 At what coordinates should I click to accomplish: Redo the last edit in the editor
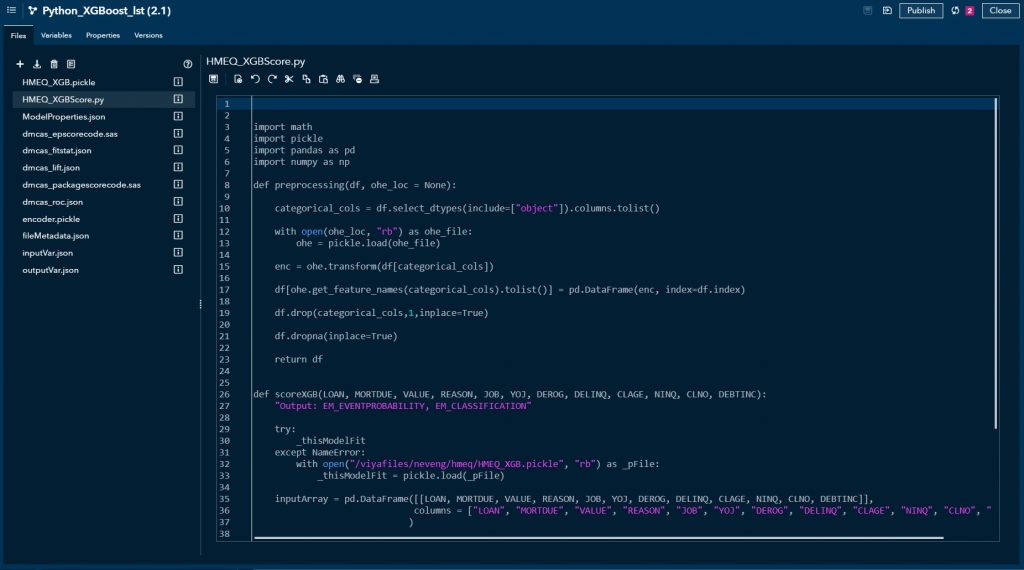pos(271,79)
